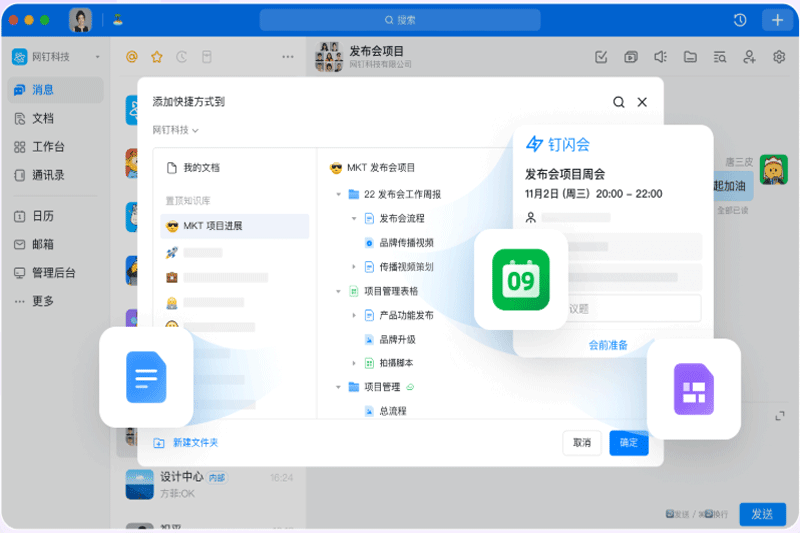Click the add member icon in chat header
The width and height of the screenshot is (800, 533).
tap(749, 57)
